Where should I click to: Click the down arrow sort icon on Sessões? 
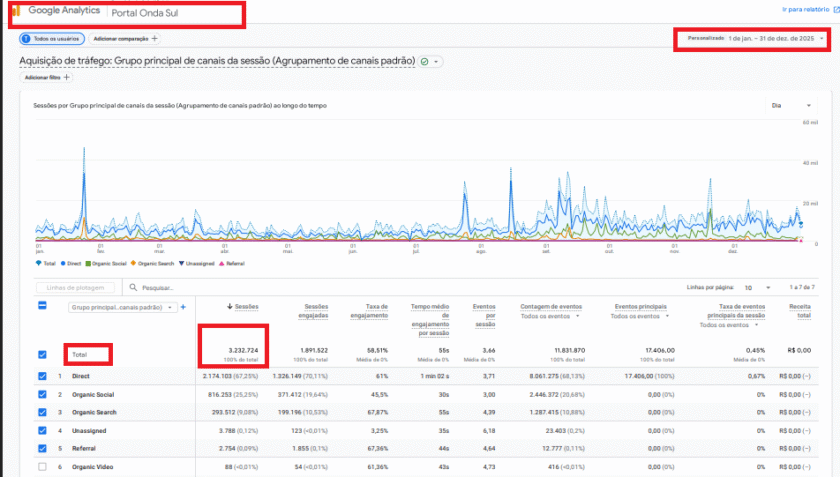tap(229, 307)
